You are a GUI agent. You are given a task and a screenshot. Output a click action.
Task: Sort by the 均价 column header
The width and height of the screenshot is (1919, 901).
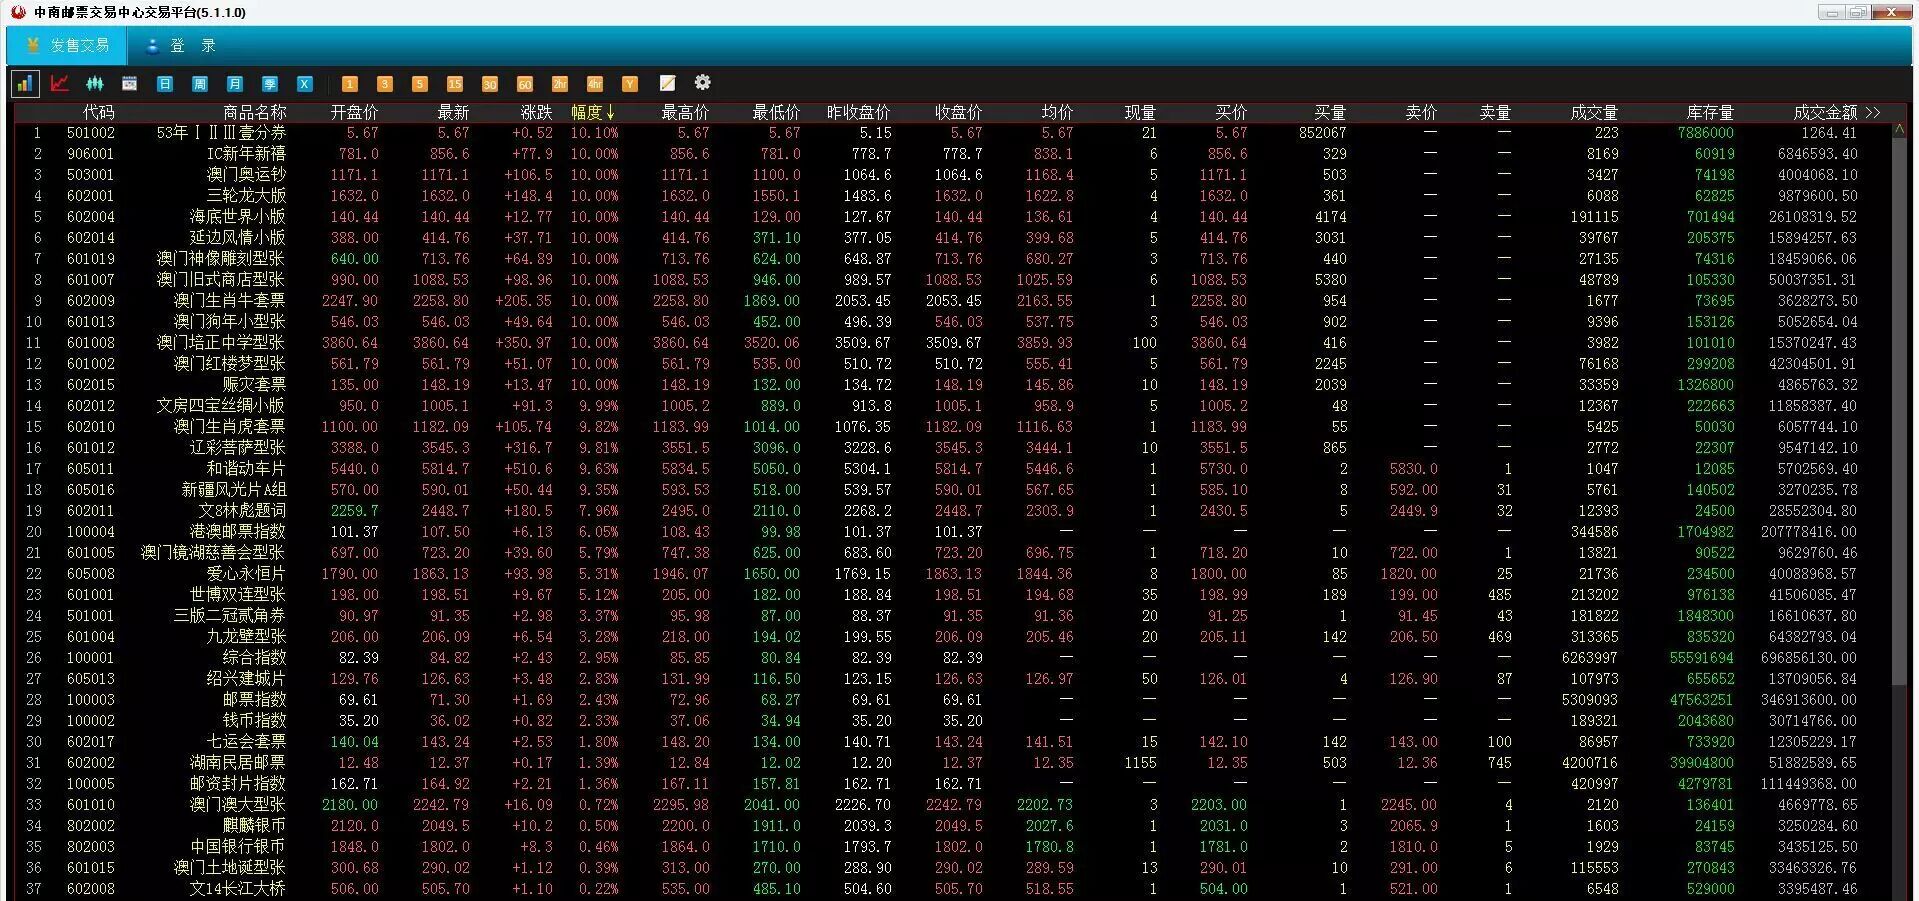[x=1057, y=112]
